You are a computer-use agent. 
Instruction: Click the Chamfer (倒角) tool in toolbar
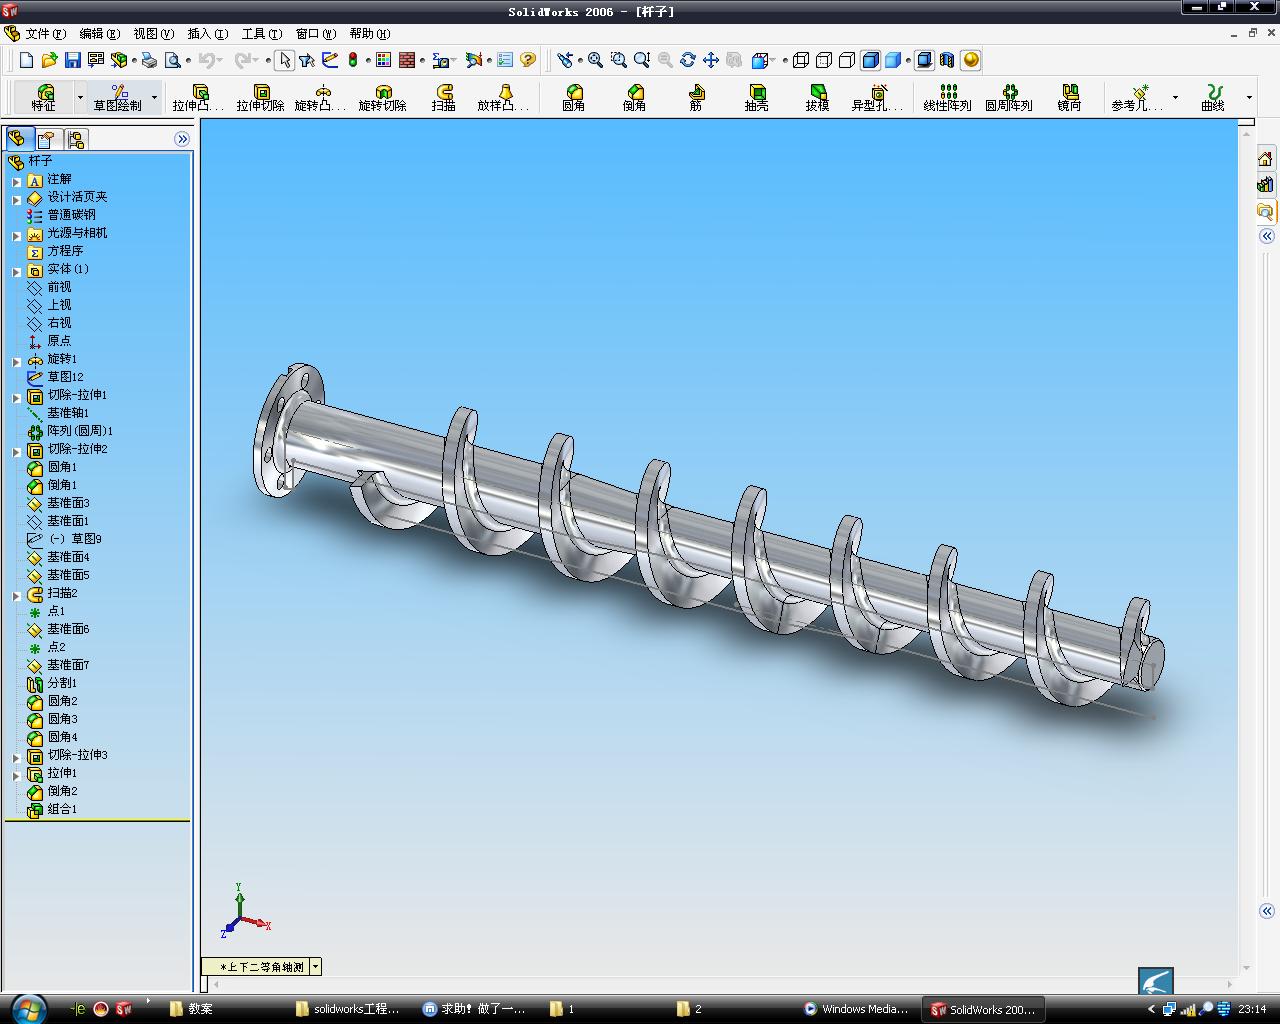(635, 97)
